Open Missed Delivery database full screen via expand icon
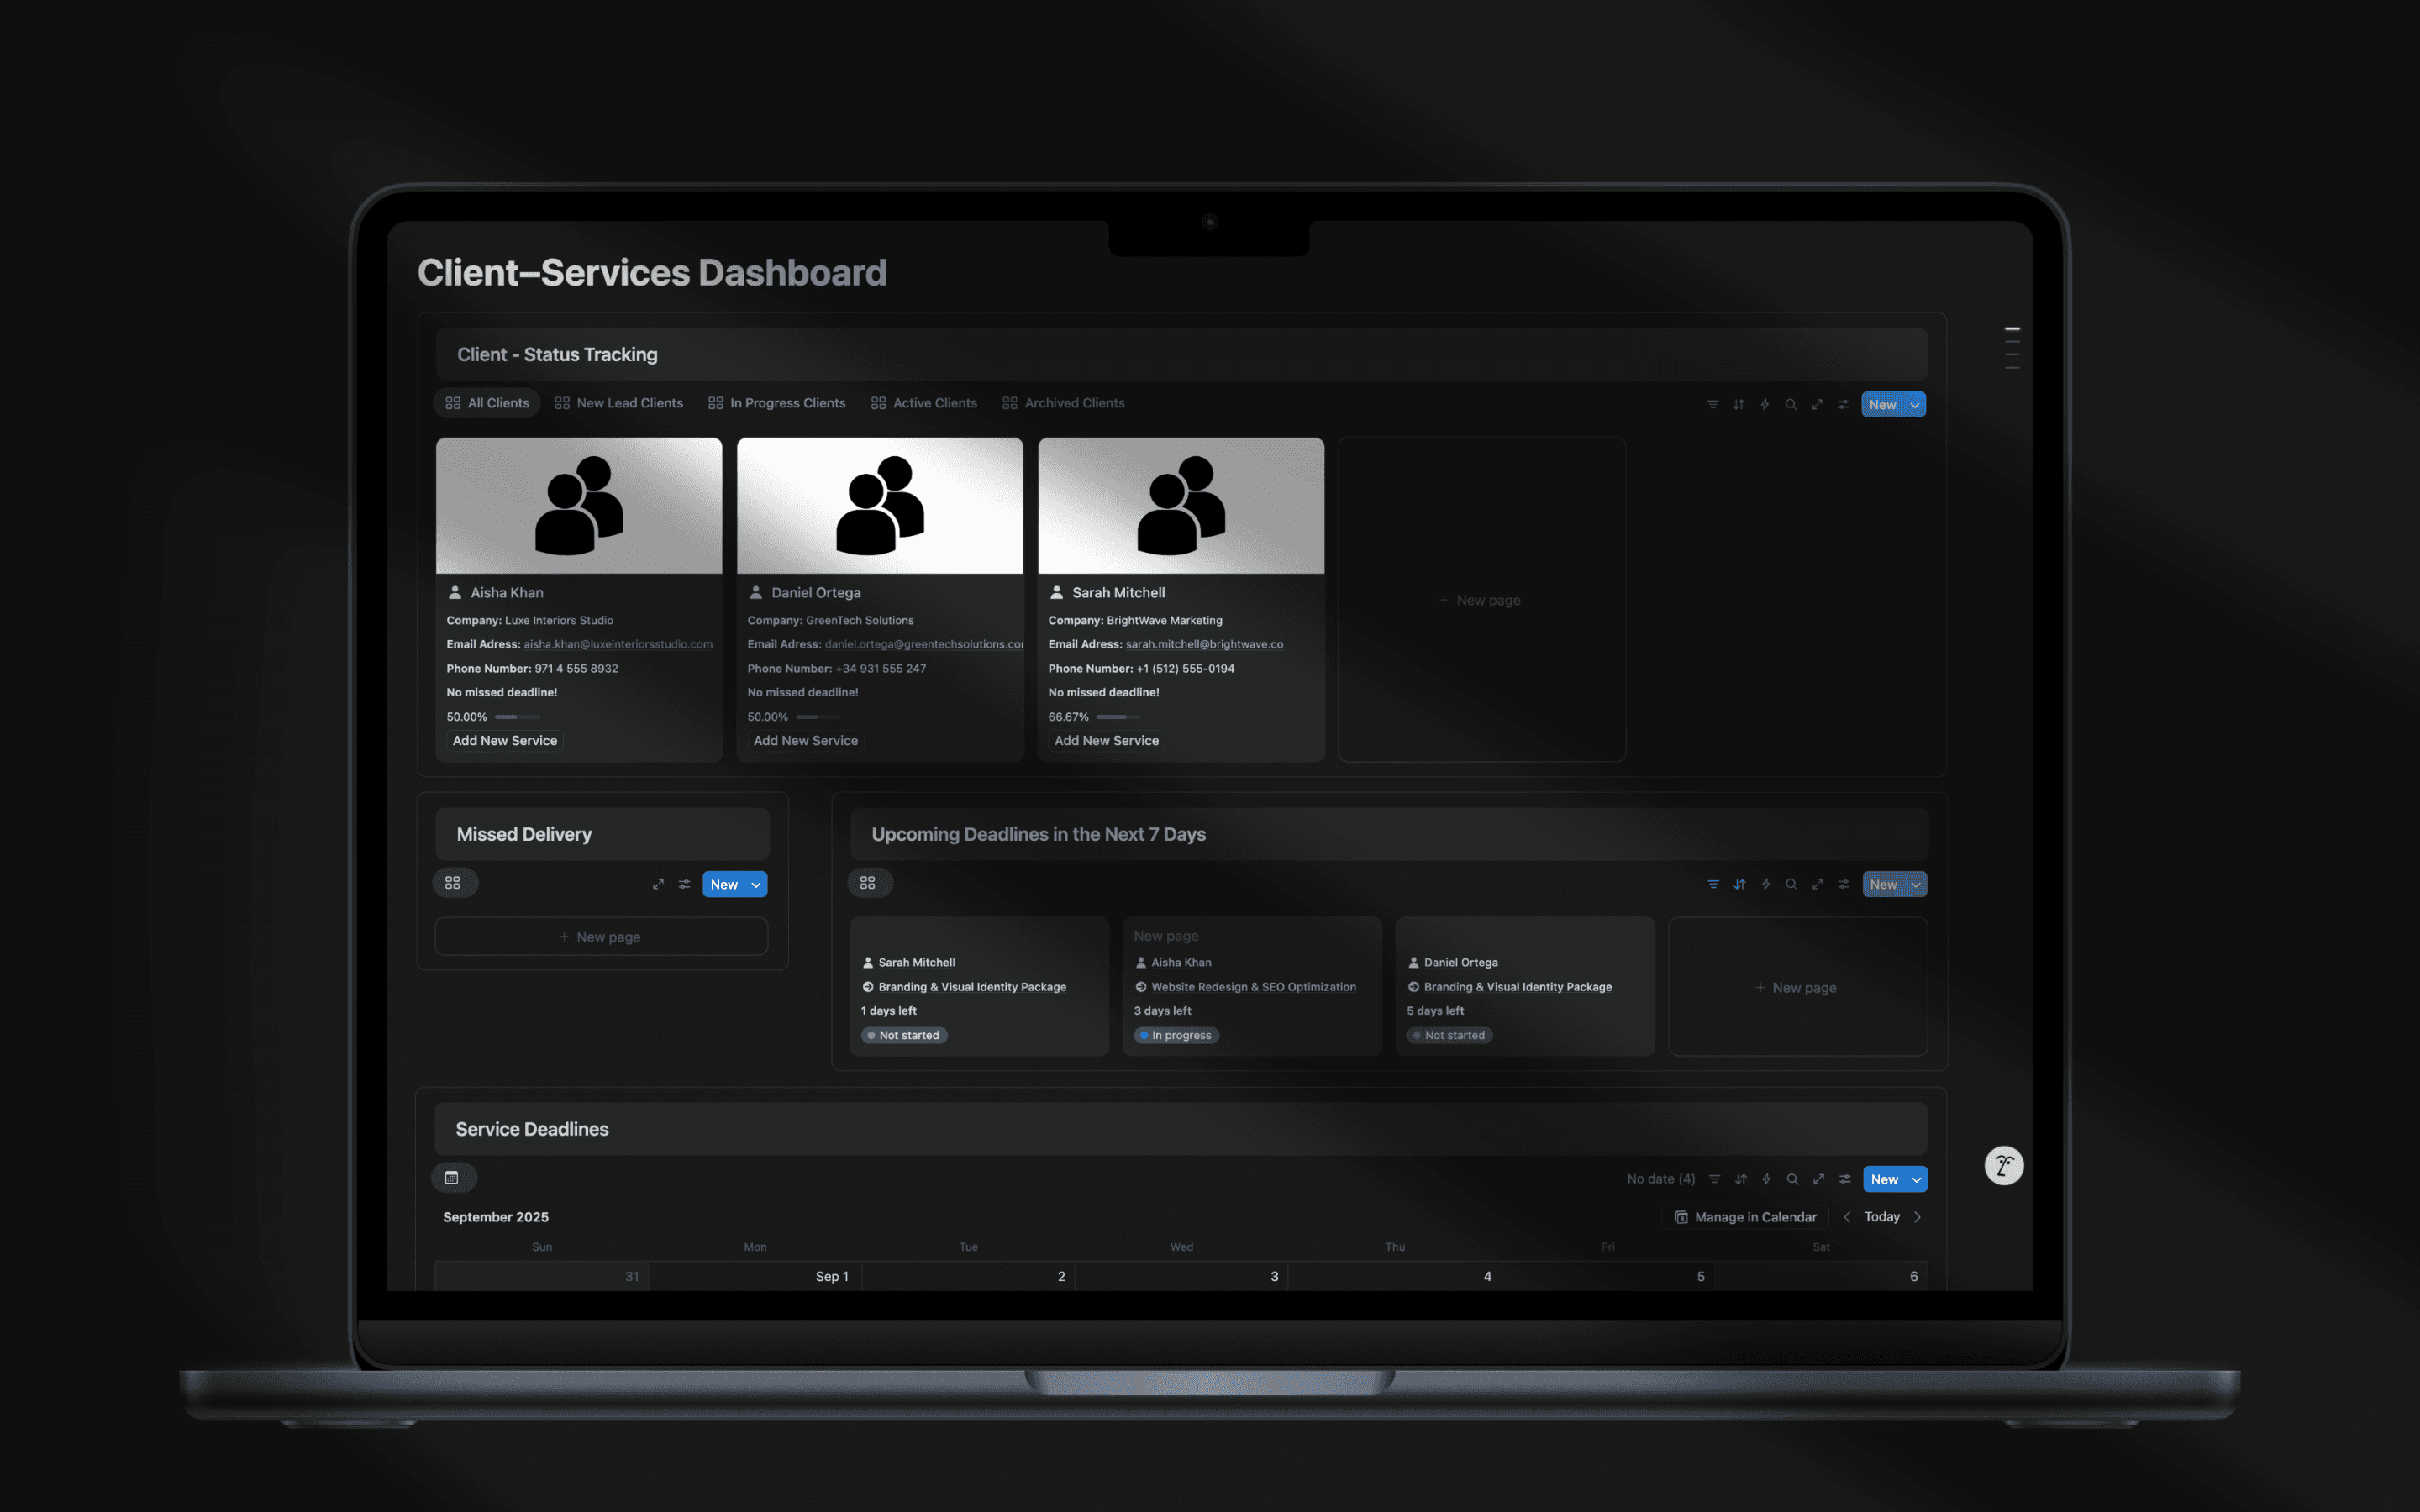The width and height of the screenshot is (2420, 1512). click(x=658, y=885)
